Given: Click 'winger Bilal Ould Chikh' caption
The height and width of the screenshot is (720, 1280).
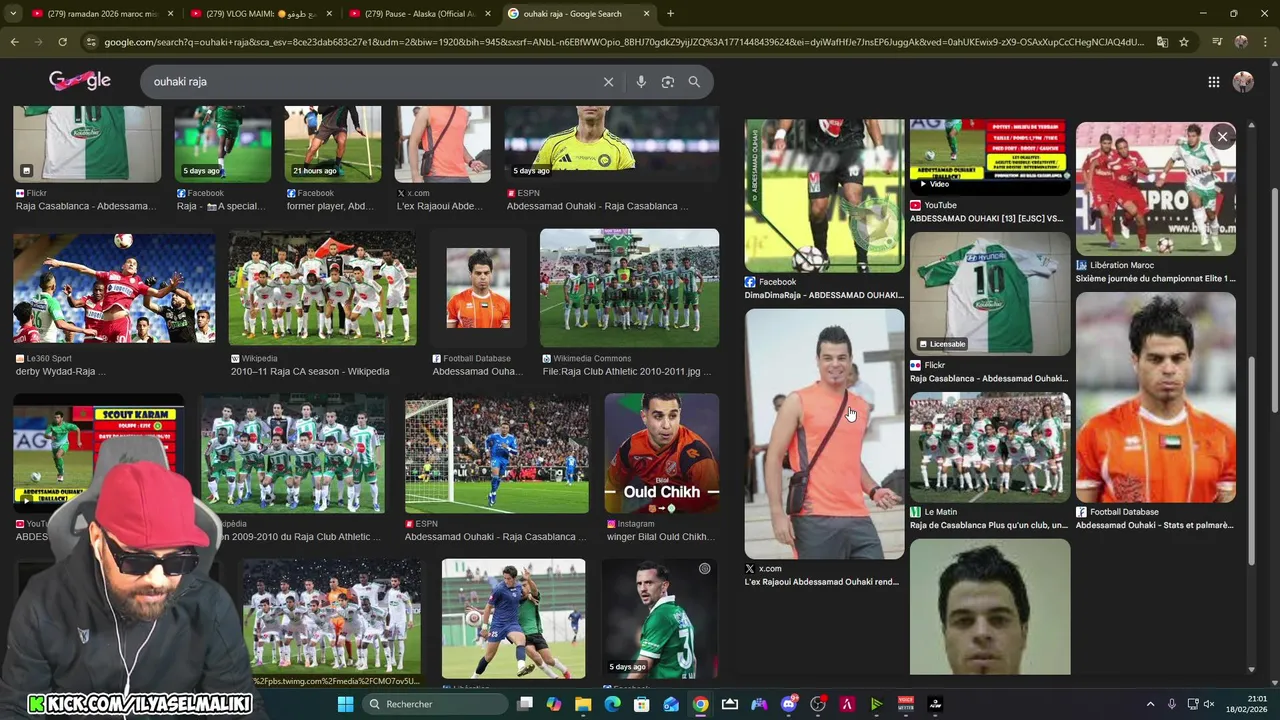Looking at the screenshot, I should click(661, 537).
